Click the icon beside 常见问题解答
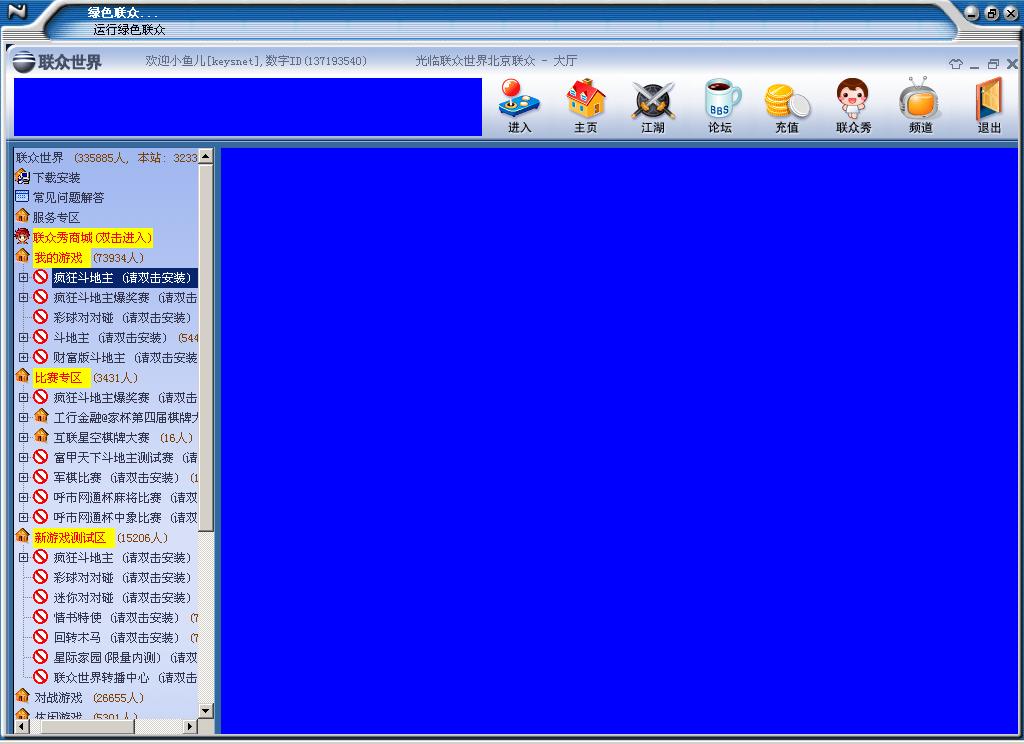The height and width of the screenshot is (744, 1024). (x=22, y=197)
